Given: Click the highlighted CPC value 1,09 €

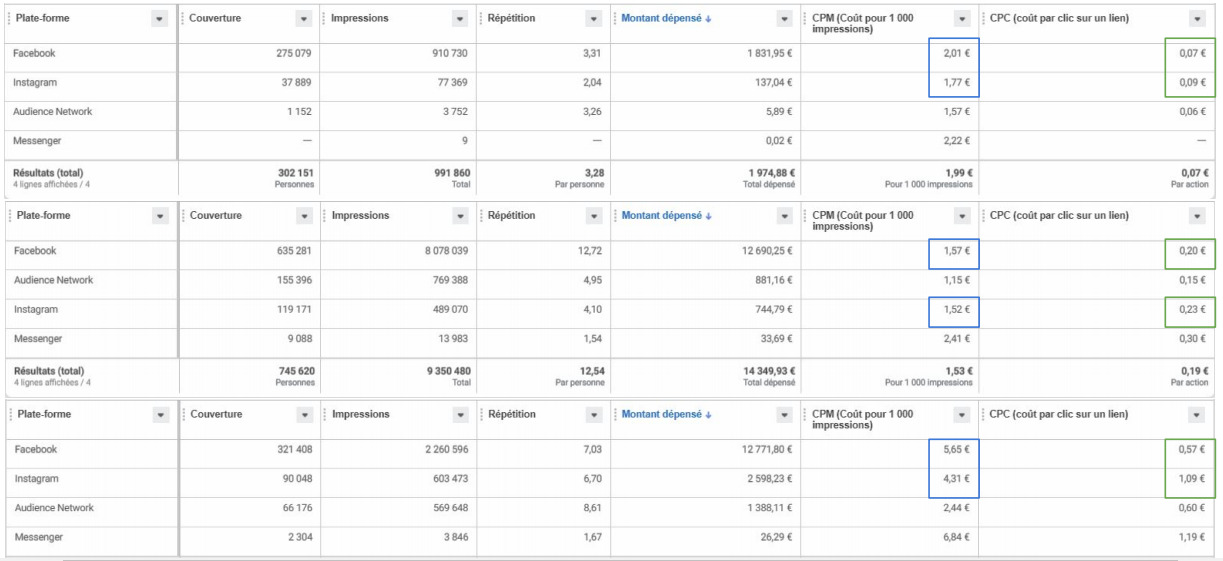Looking at the screenshot, I should tap(1192, 479).
